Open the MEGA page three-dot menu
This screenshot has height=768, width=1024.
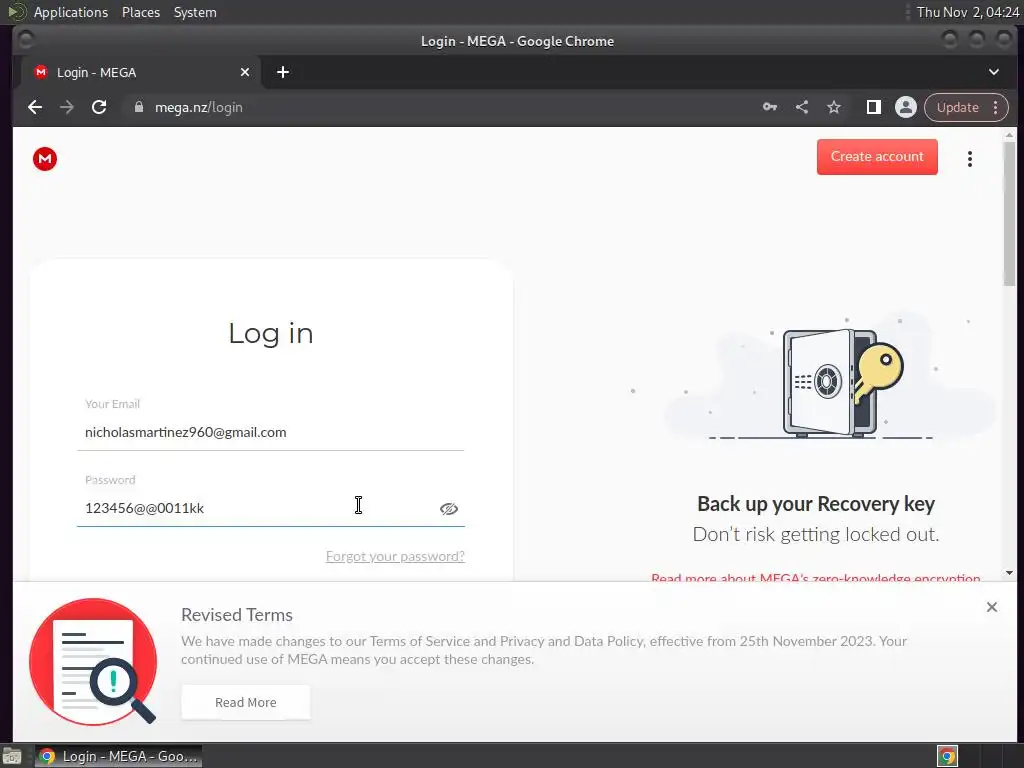[970, 159]
